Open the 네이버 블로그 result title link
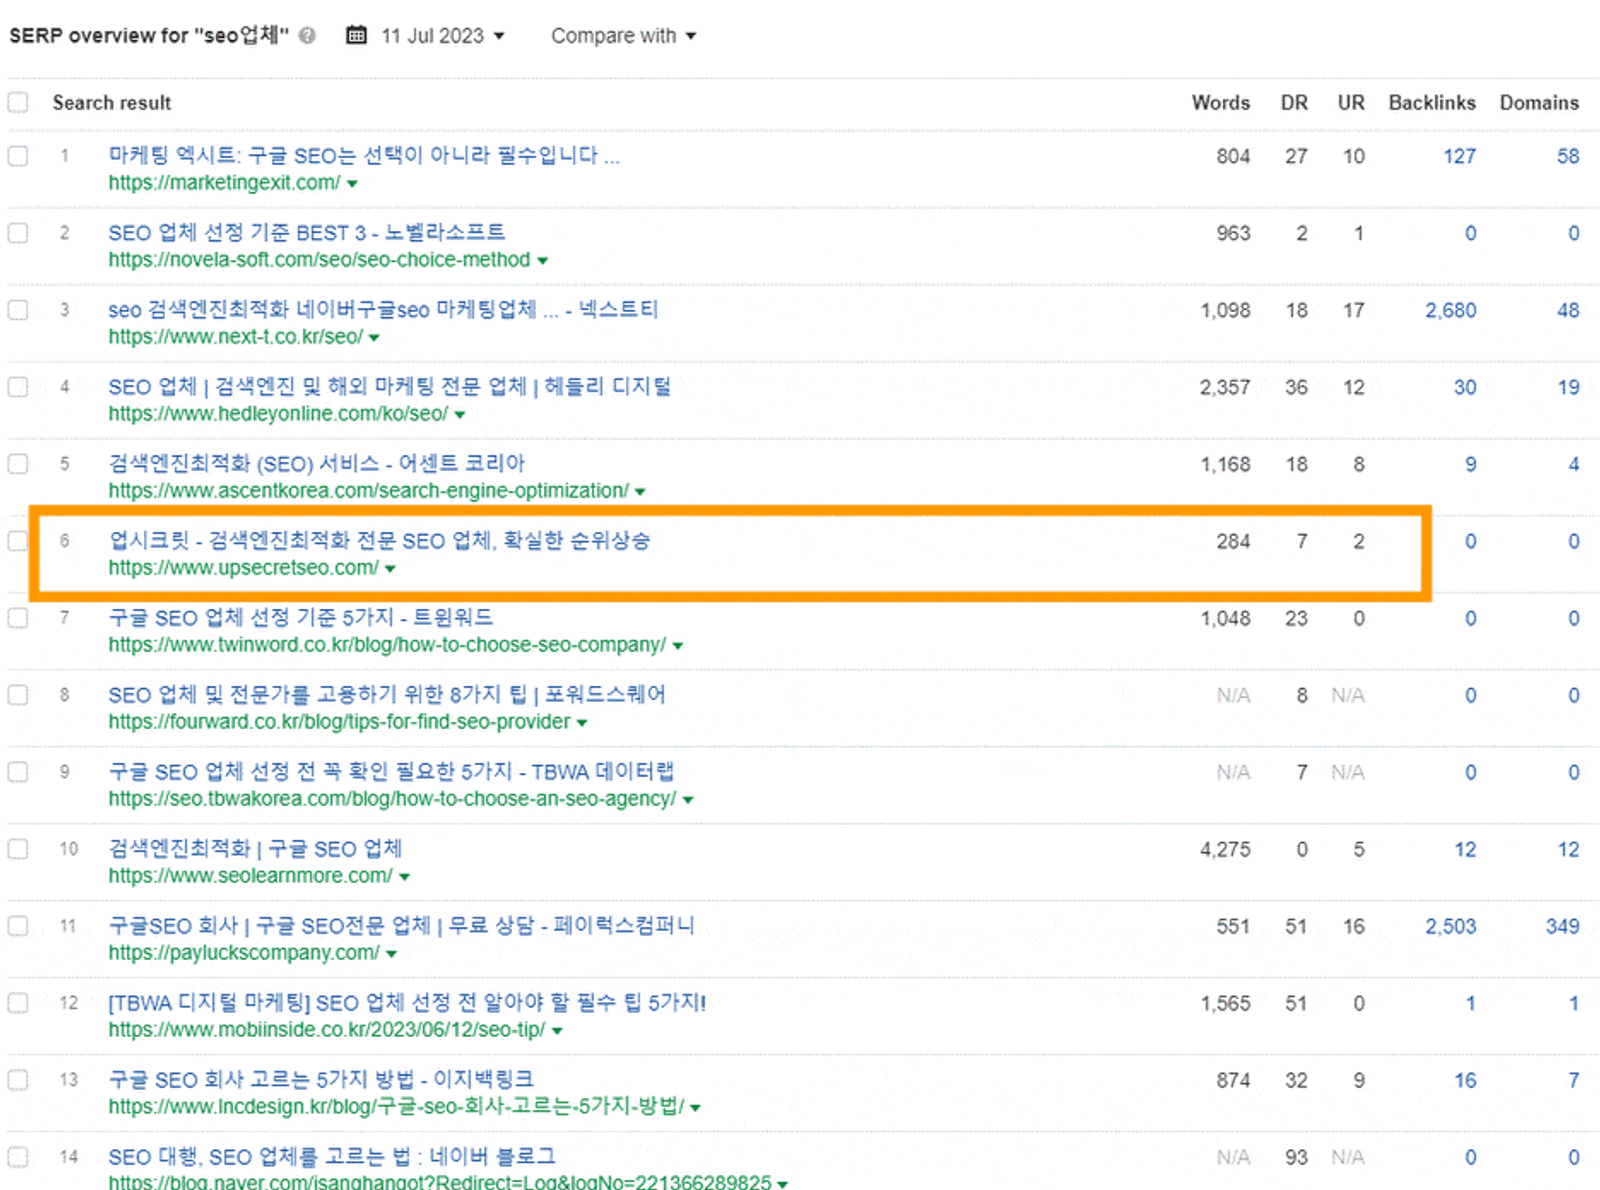The width and height of the screenshot is (1600, 1190). [x=332, y=1156]
